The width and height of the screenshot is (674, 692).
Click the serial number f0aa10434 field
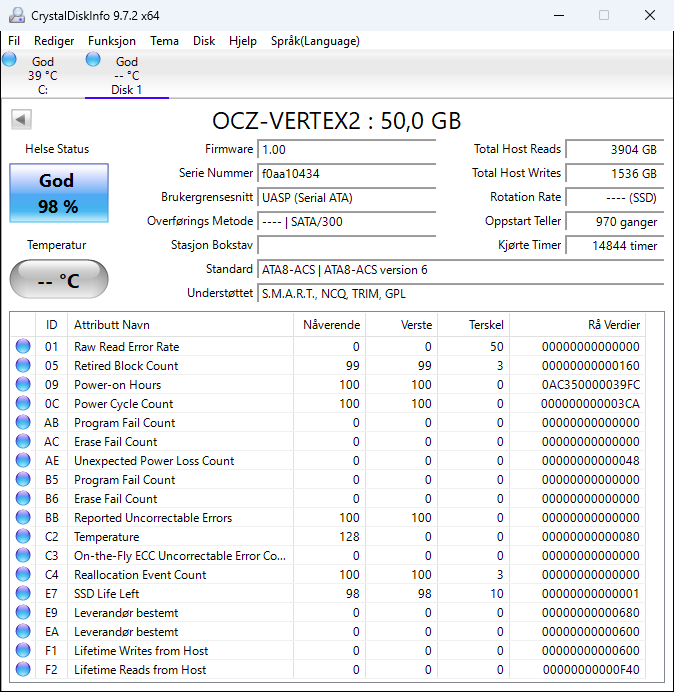(x=346, y=173)
